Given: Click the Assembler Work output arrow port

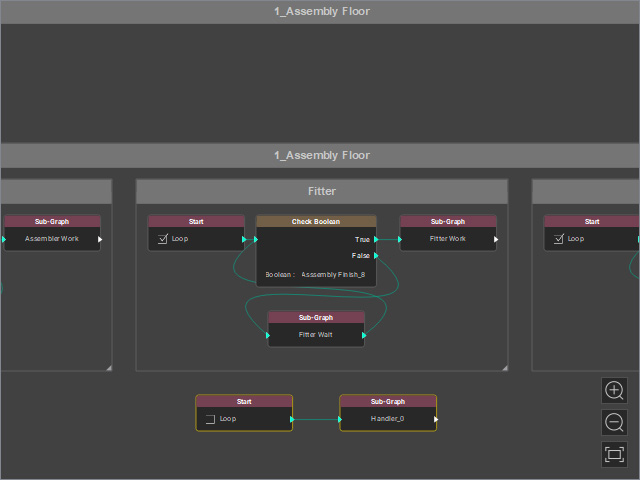Looking at the screenshot, I should pyautogui.click(x=100, y=239).
